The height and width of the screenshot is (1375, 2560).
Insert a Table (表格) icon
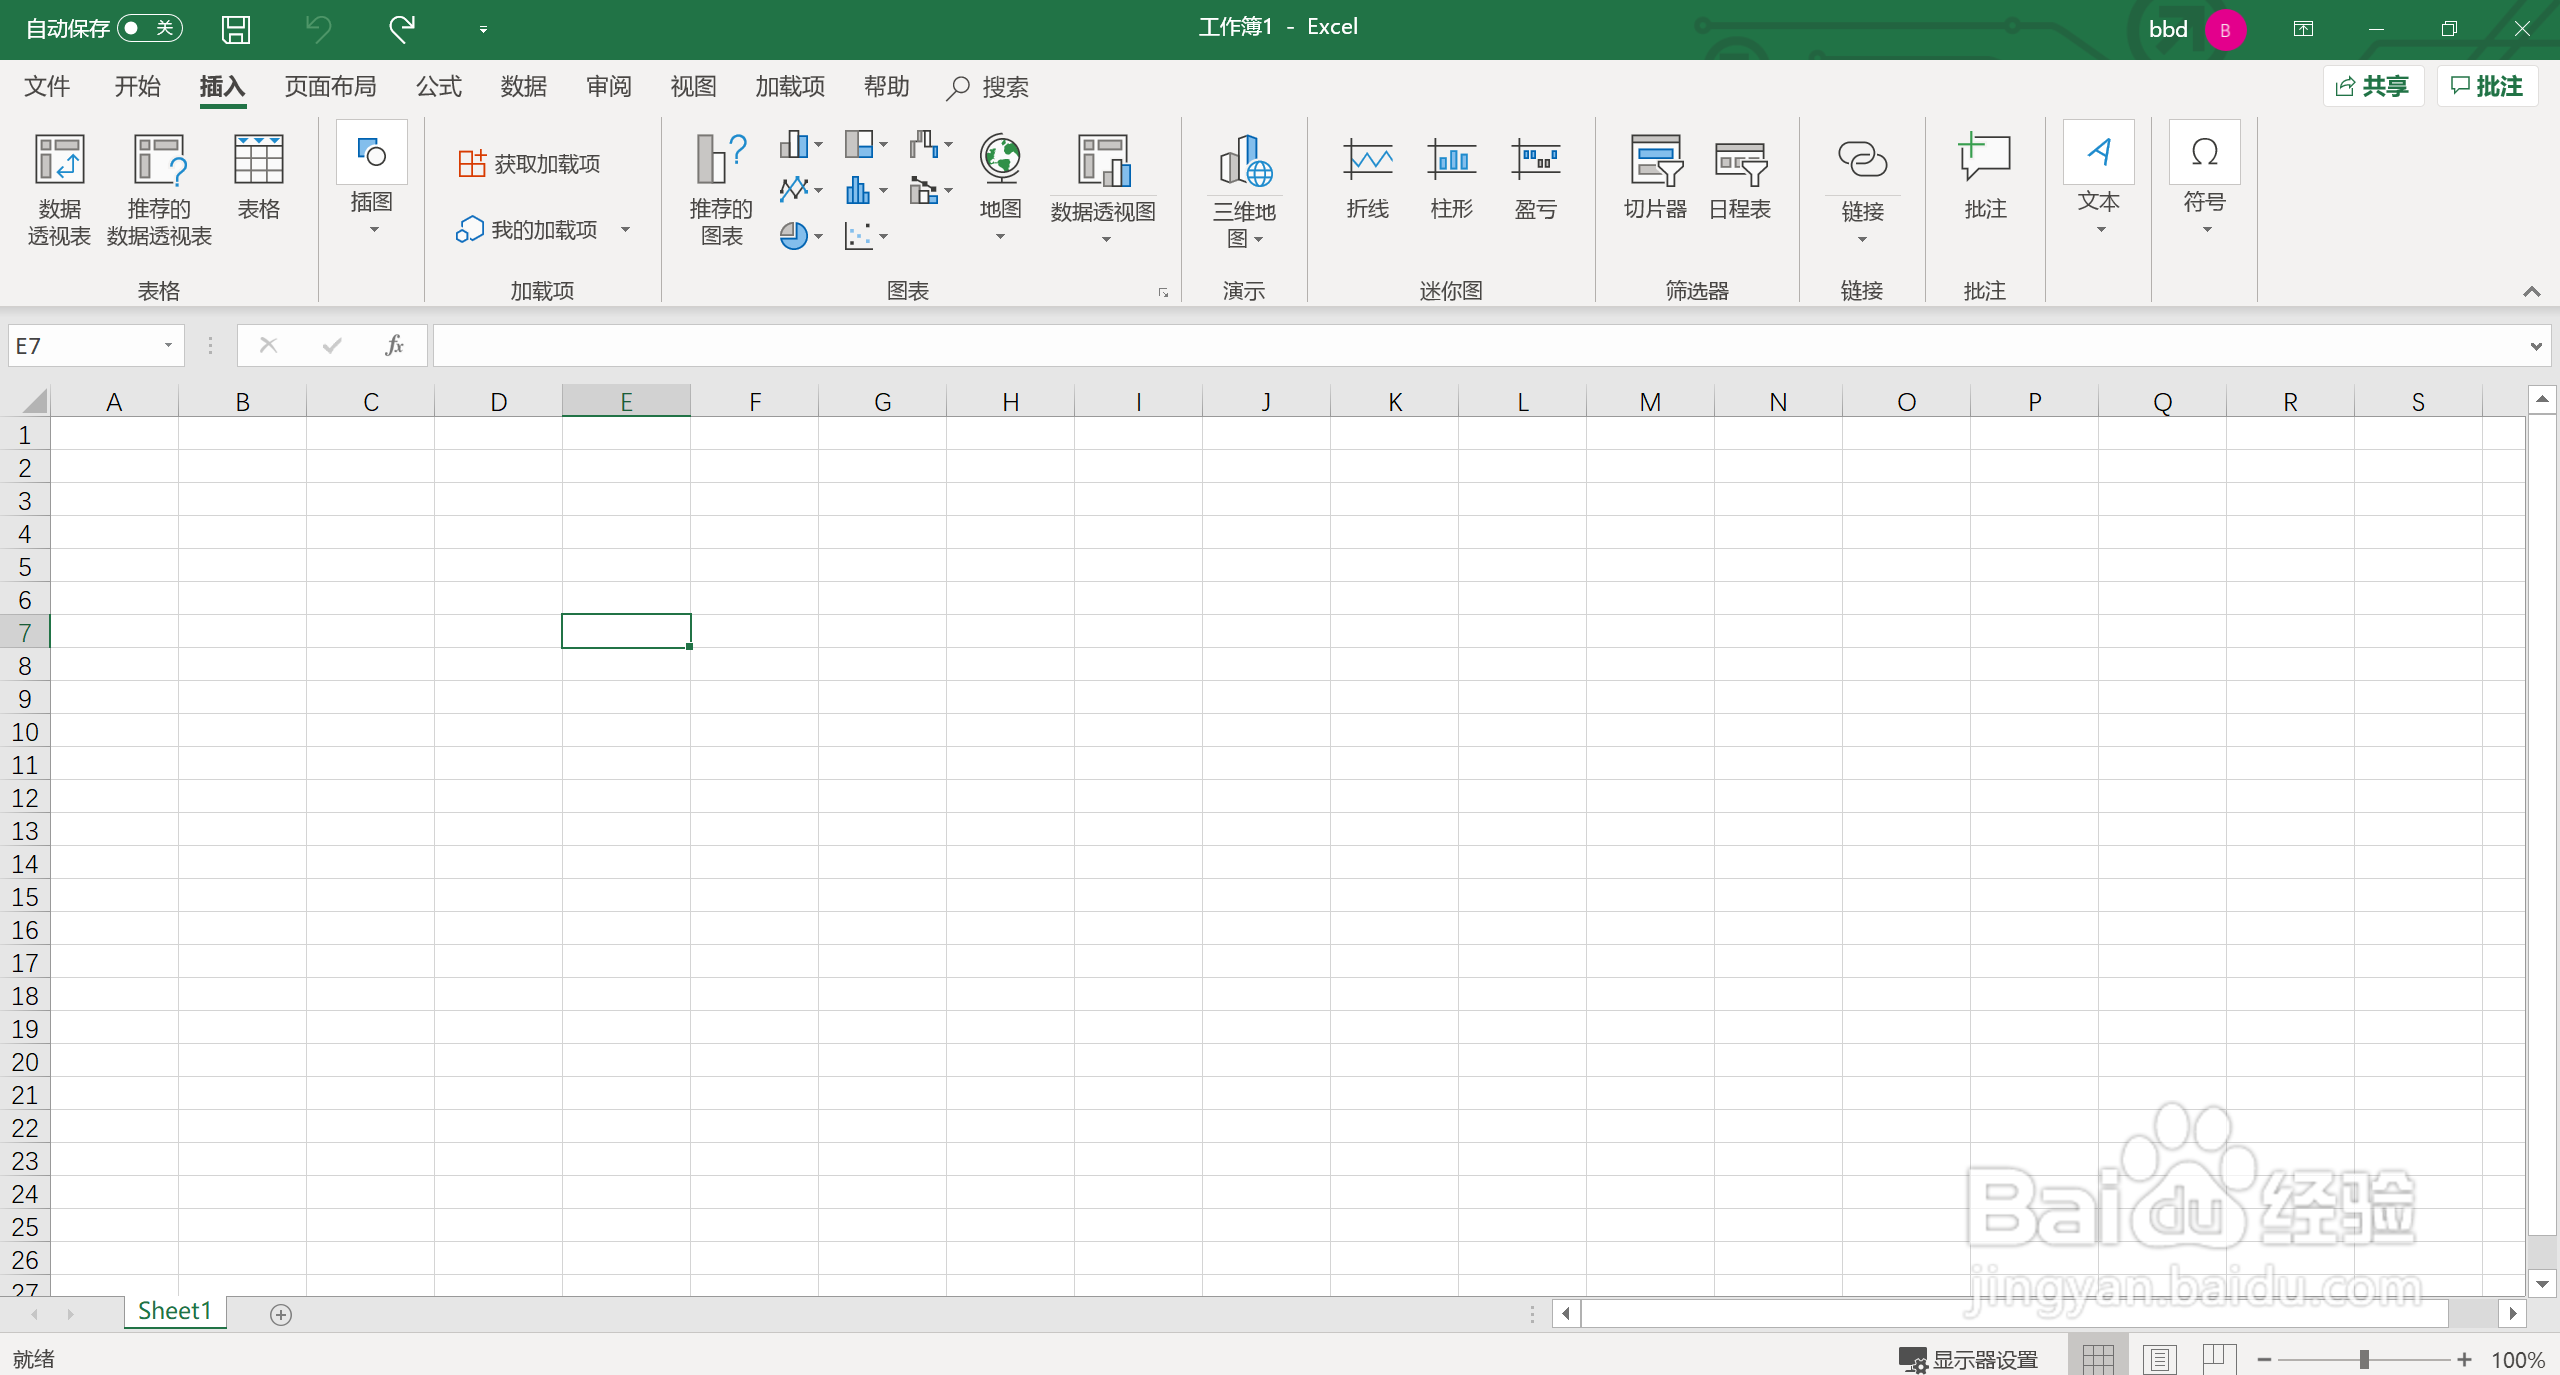click(x=258, y=160)
